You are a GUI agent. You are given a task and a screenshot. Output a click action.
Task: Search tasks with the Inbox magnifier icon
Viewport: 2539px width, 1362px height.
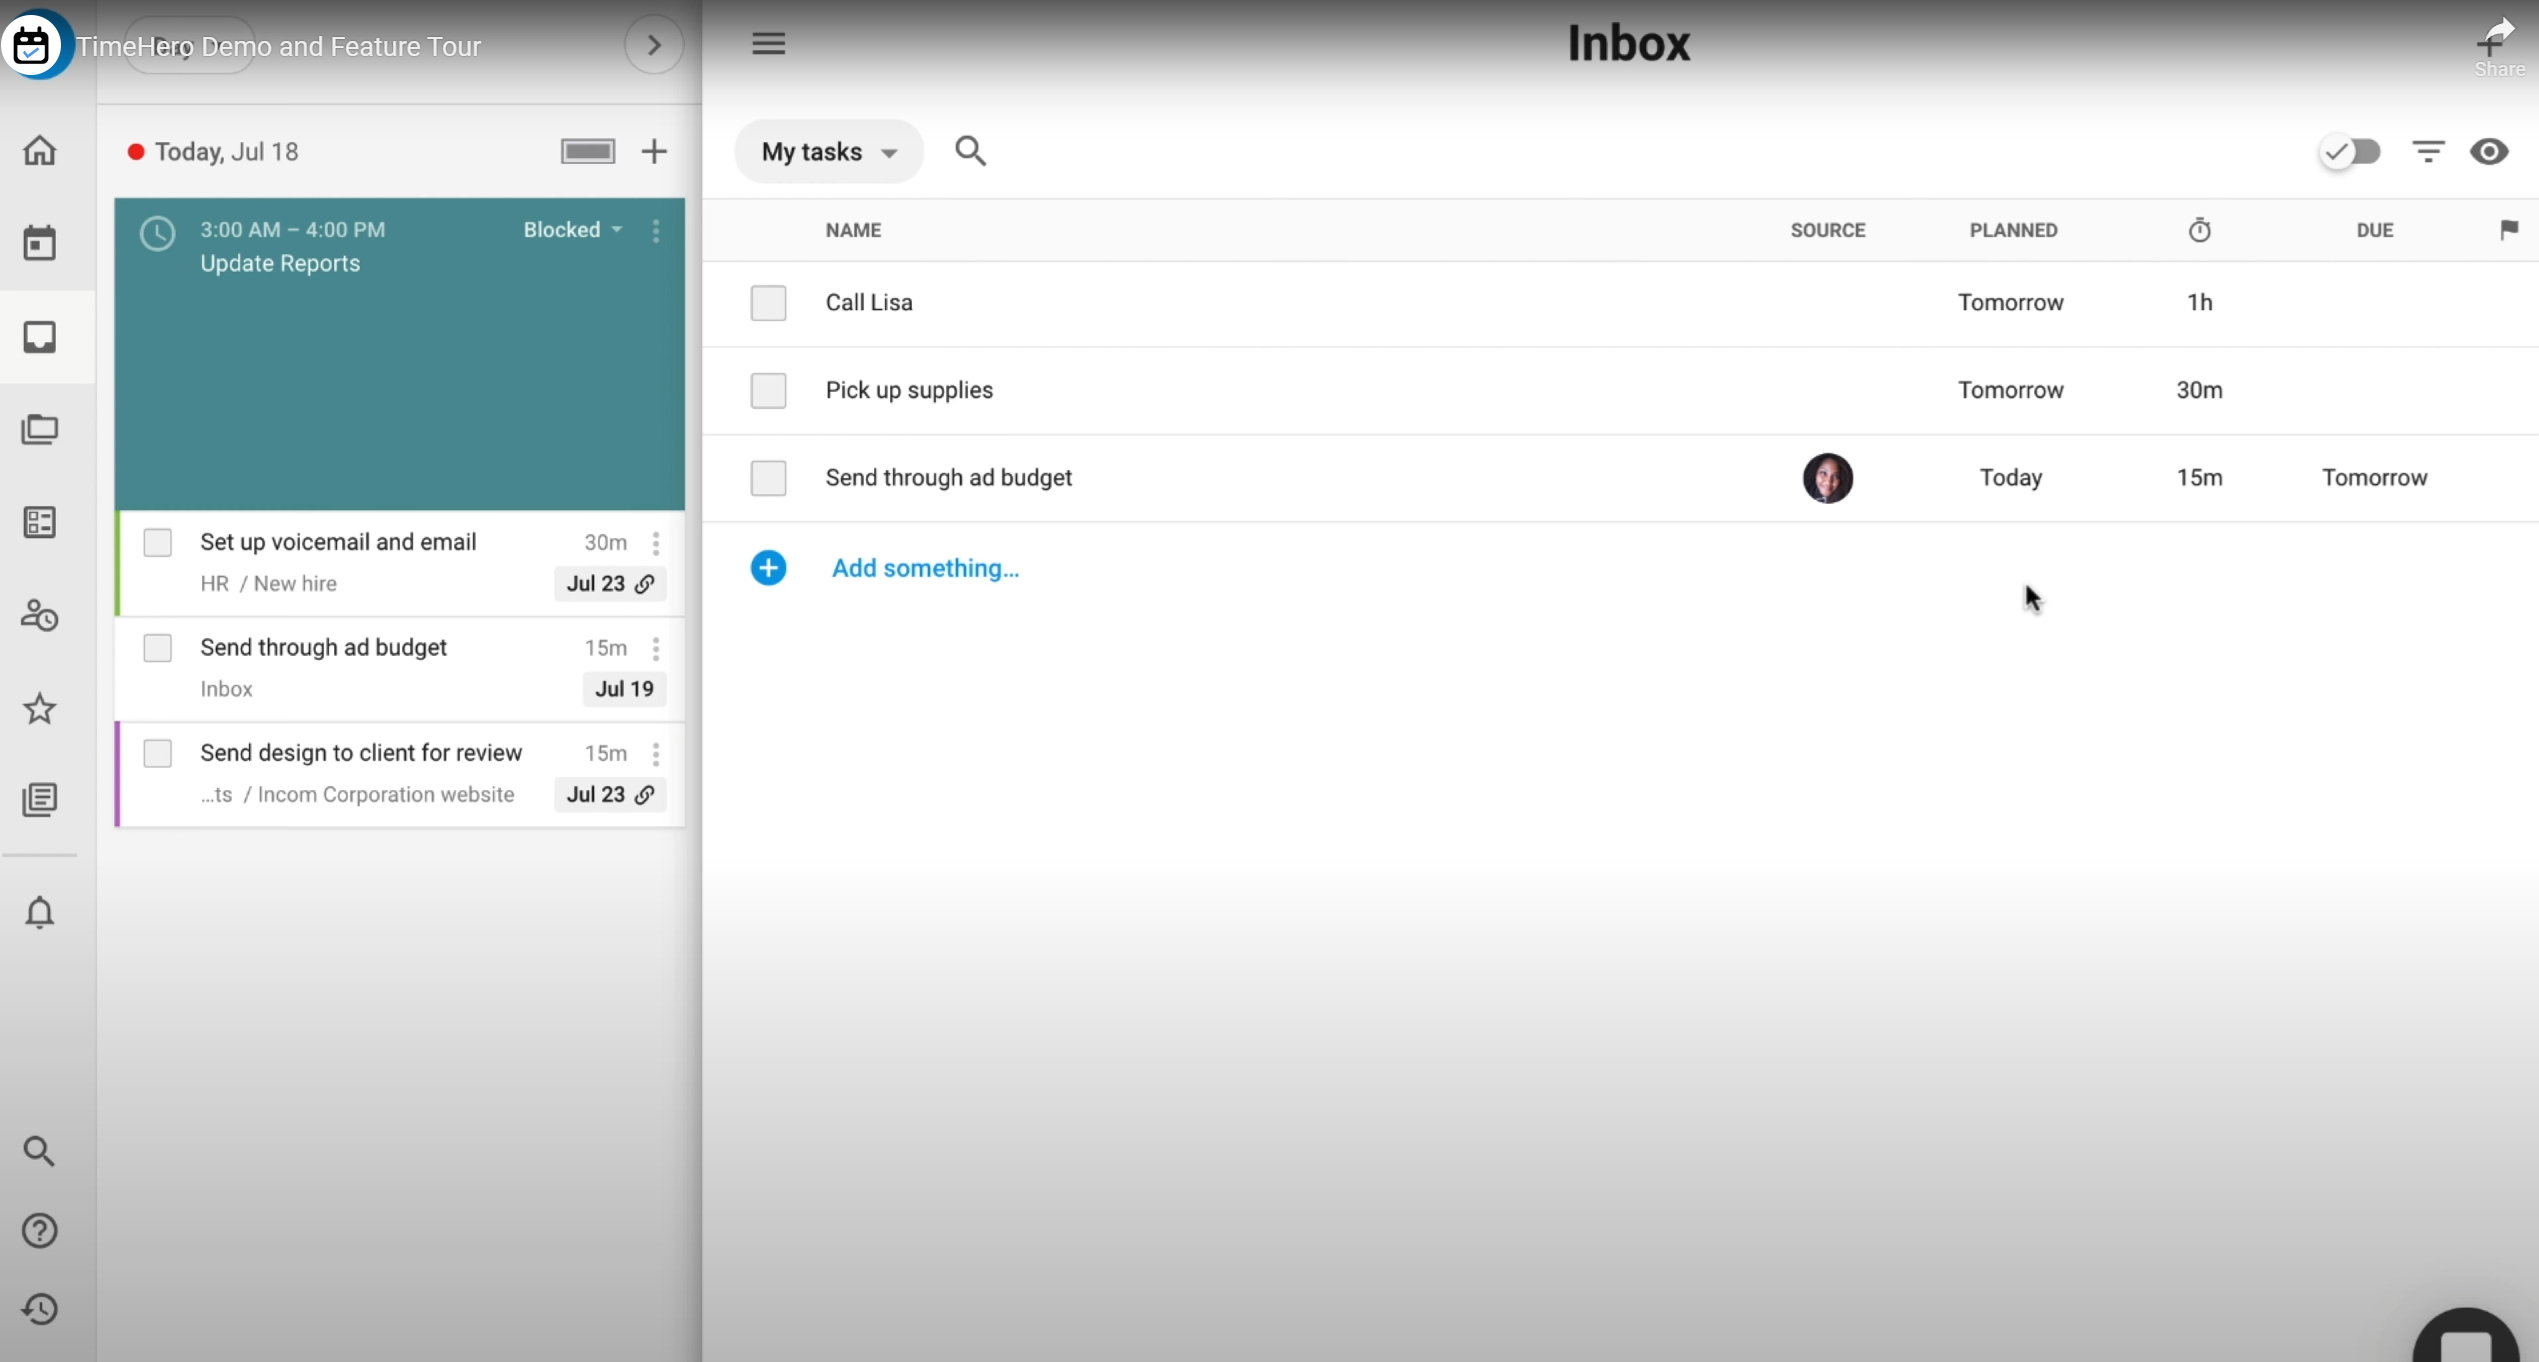point(970,151)
